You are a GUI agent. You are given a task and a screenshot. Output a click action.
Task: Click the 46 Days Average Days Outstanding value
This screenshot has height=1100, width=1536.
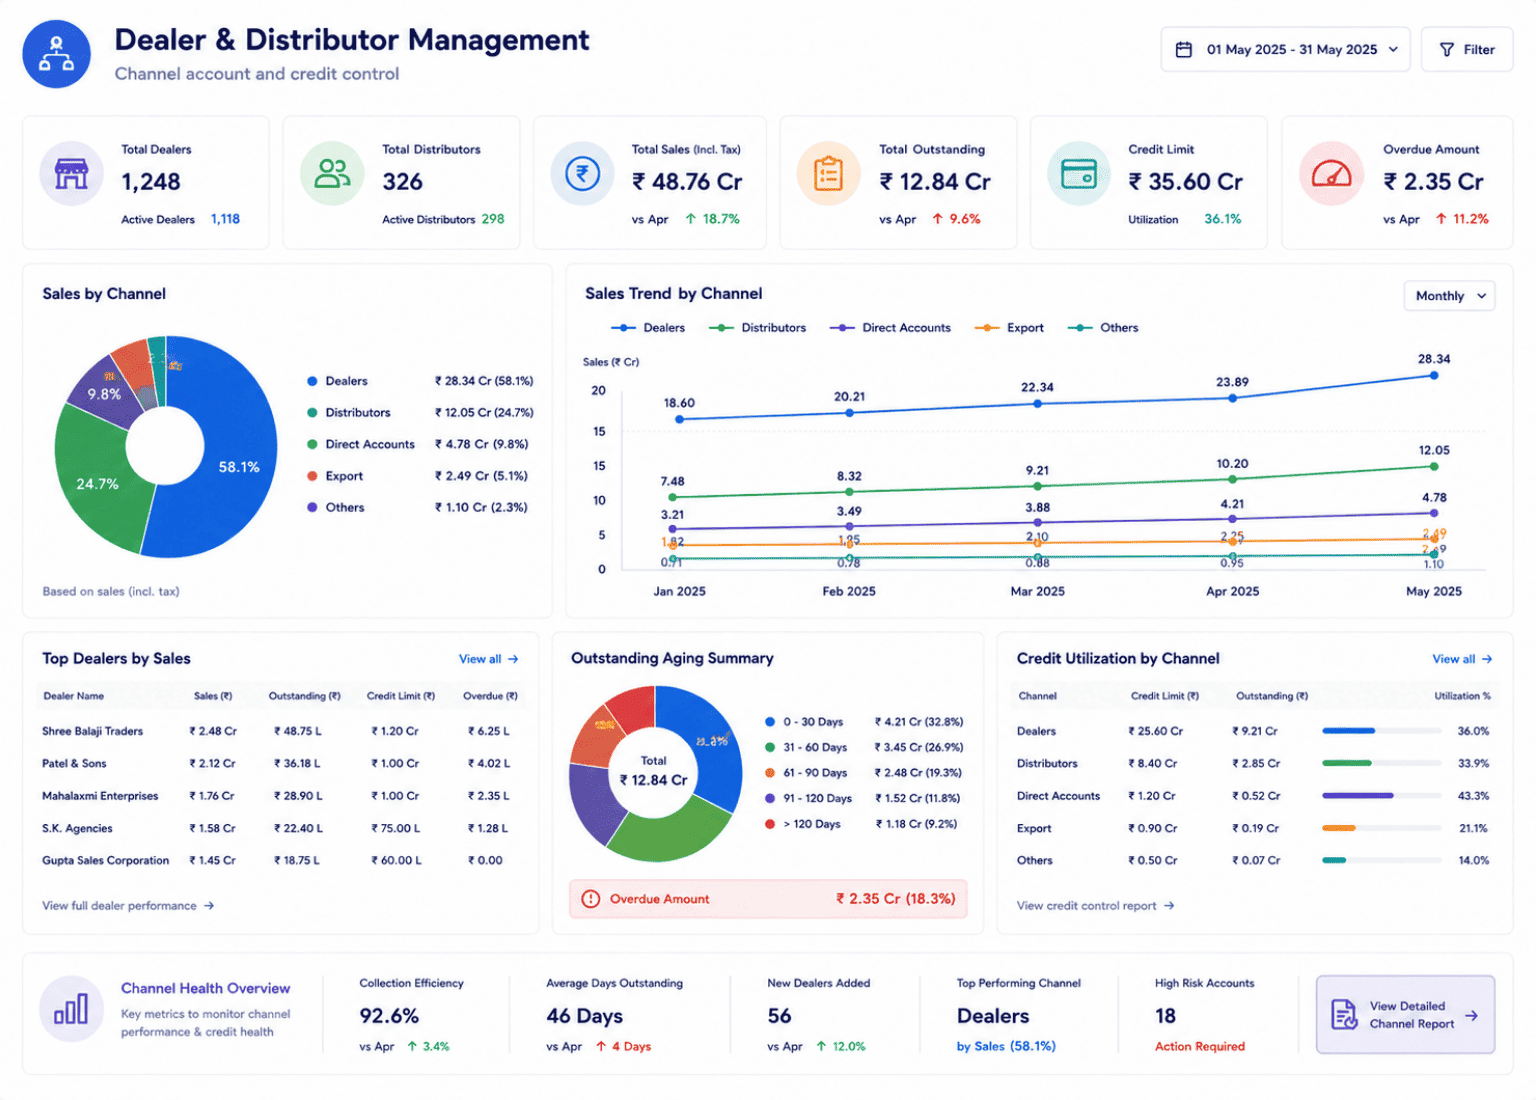click(584, 1016)
